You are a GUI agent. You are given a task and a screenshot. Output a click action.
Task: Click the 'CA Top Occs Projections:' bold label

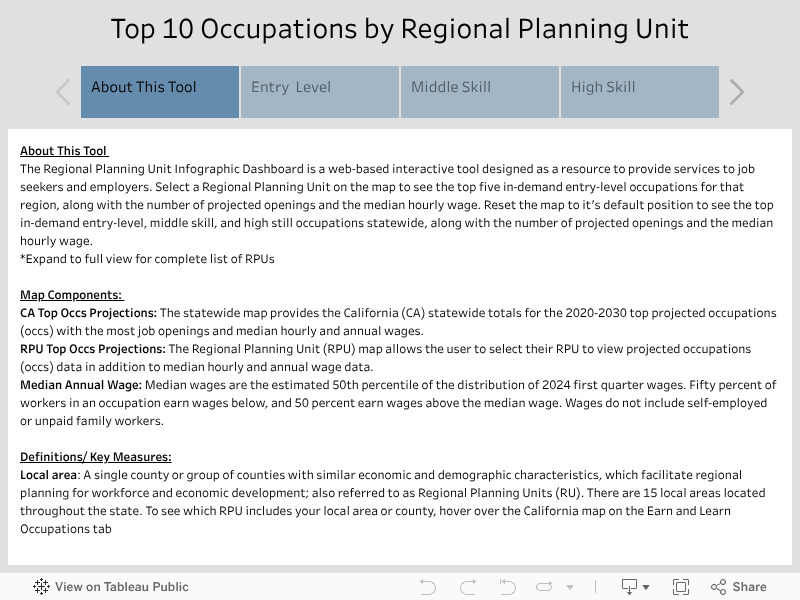pyautogui.click(x=88, y=313)
